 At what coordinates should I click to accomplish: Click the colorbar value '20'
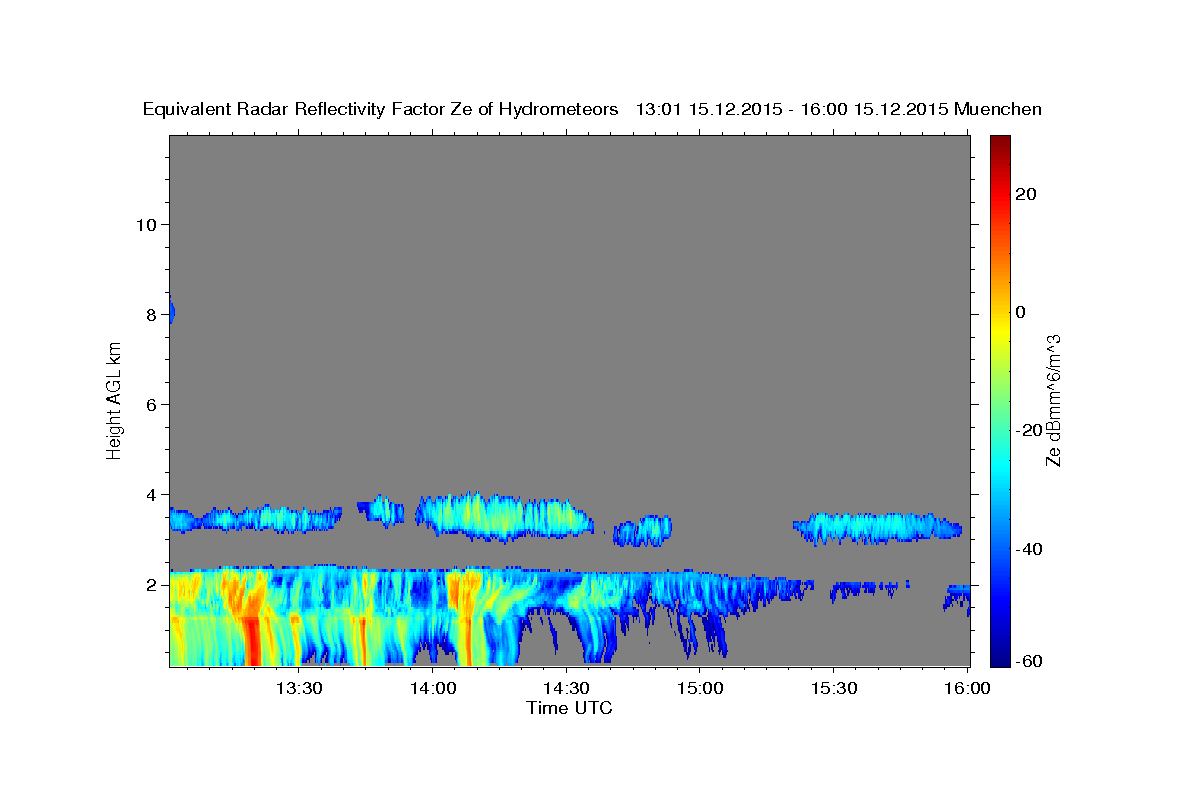coord(1026,194)
